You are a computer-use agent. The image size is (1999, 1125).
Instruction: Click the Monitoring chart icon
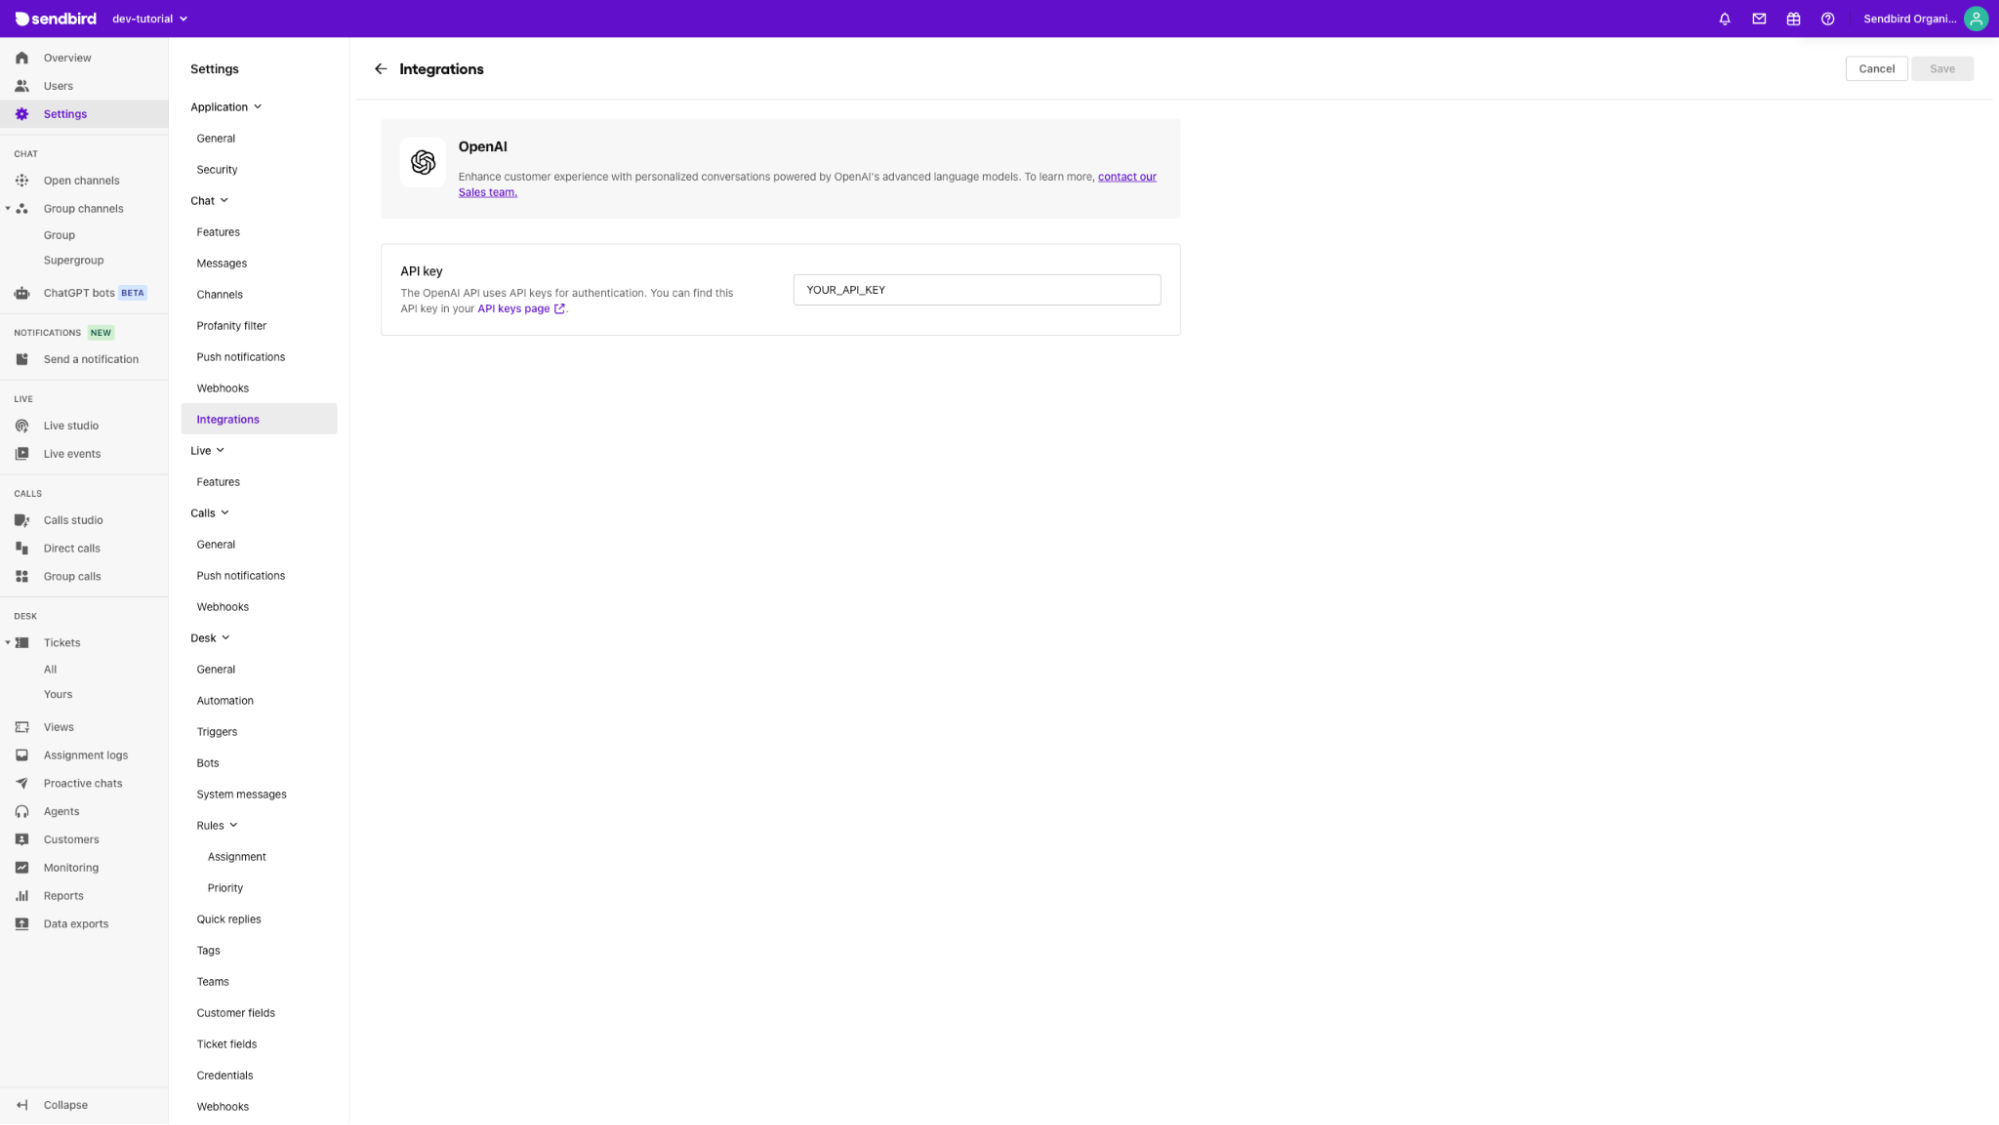22,867
